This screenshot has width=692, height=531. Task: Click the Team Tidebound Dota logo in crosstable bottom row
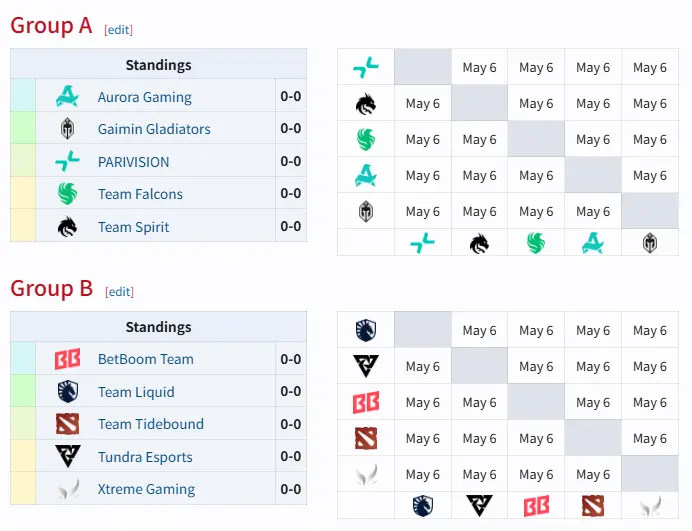(593, 506)
